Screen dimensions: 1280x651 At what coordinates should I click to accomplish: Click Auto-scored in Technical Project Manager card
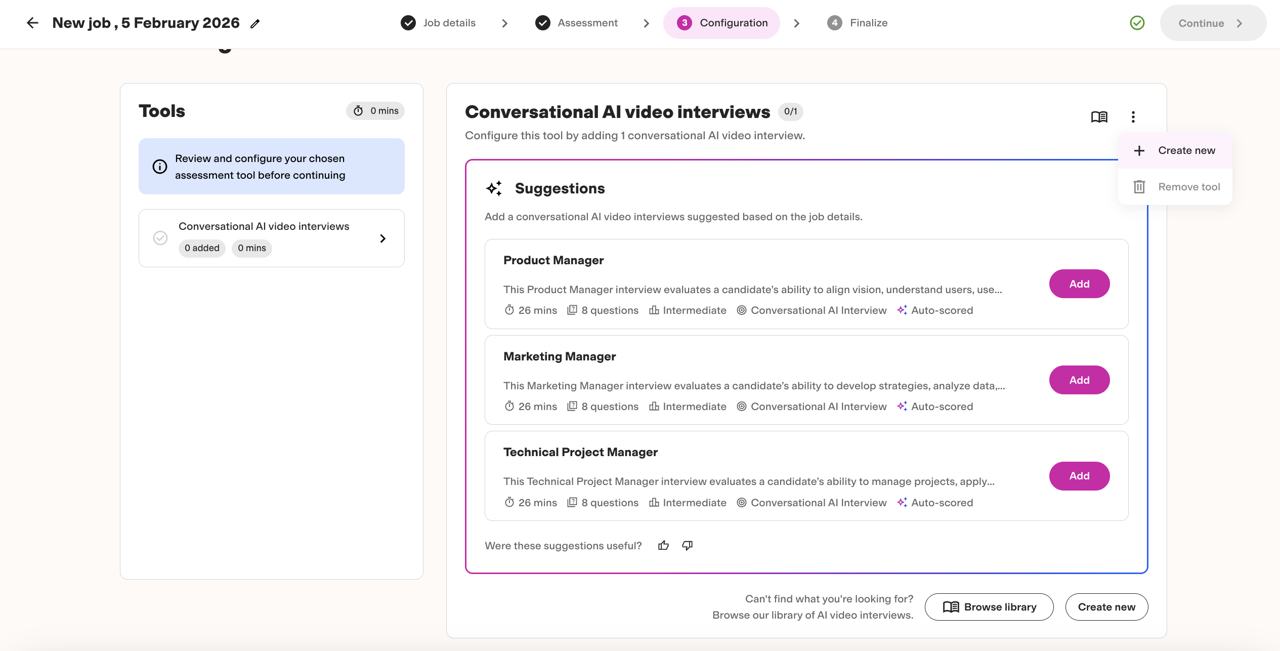942,503
